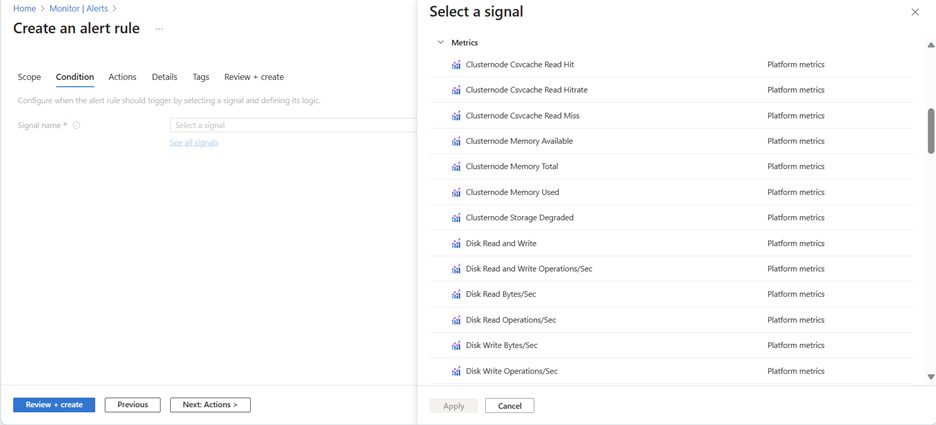Click the Cancel button in signal panel
The height and width of the screenshot is (425, 936).
tap(510, 406)
